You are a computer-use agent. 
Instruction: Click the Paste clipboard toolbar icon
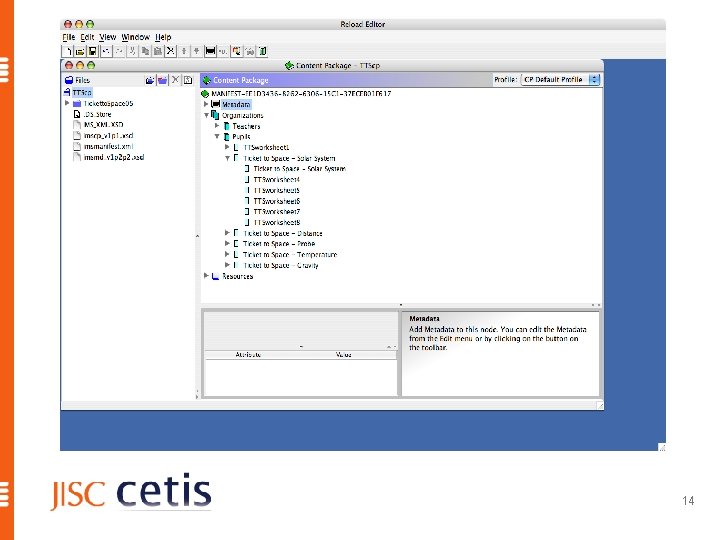[x=158, y=51]
